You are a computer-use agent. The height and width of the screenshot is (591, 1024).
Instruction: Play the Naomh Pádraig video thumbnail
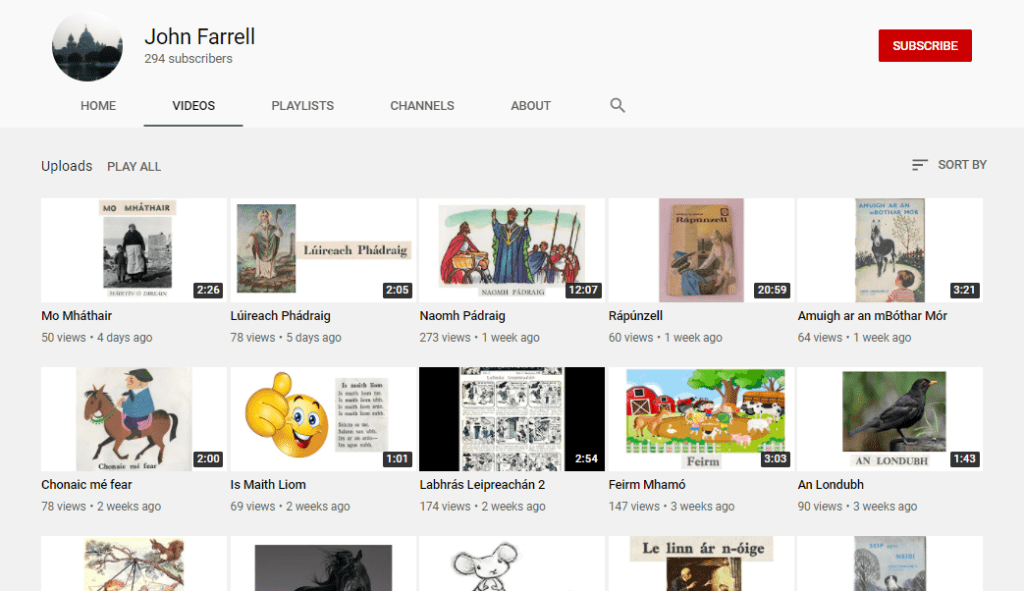coord(512,250)
